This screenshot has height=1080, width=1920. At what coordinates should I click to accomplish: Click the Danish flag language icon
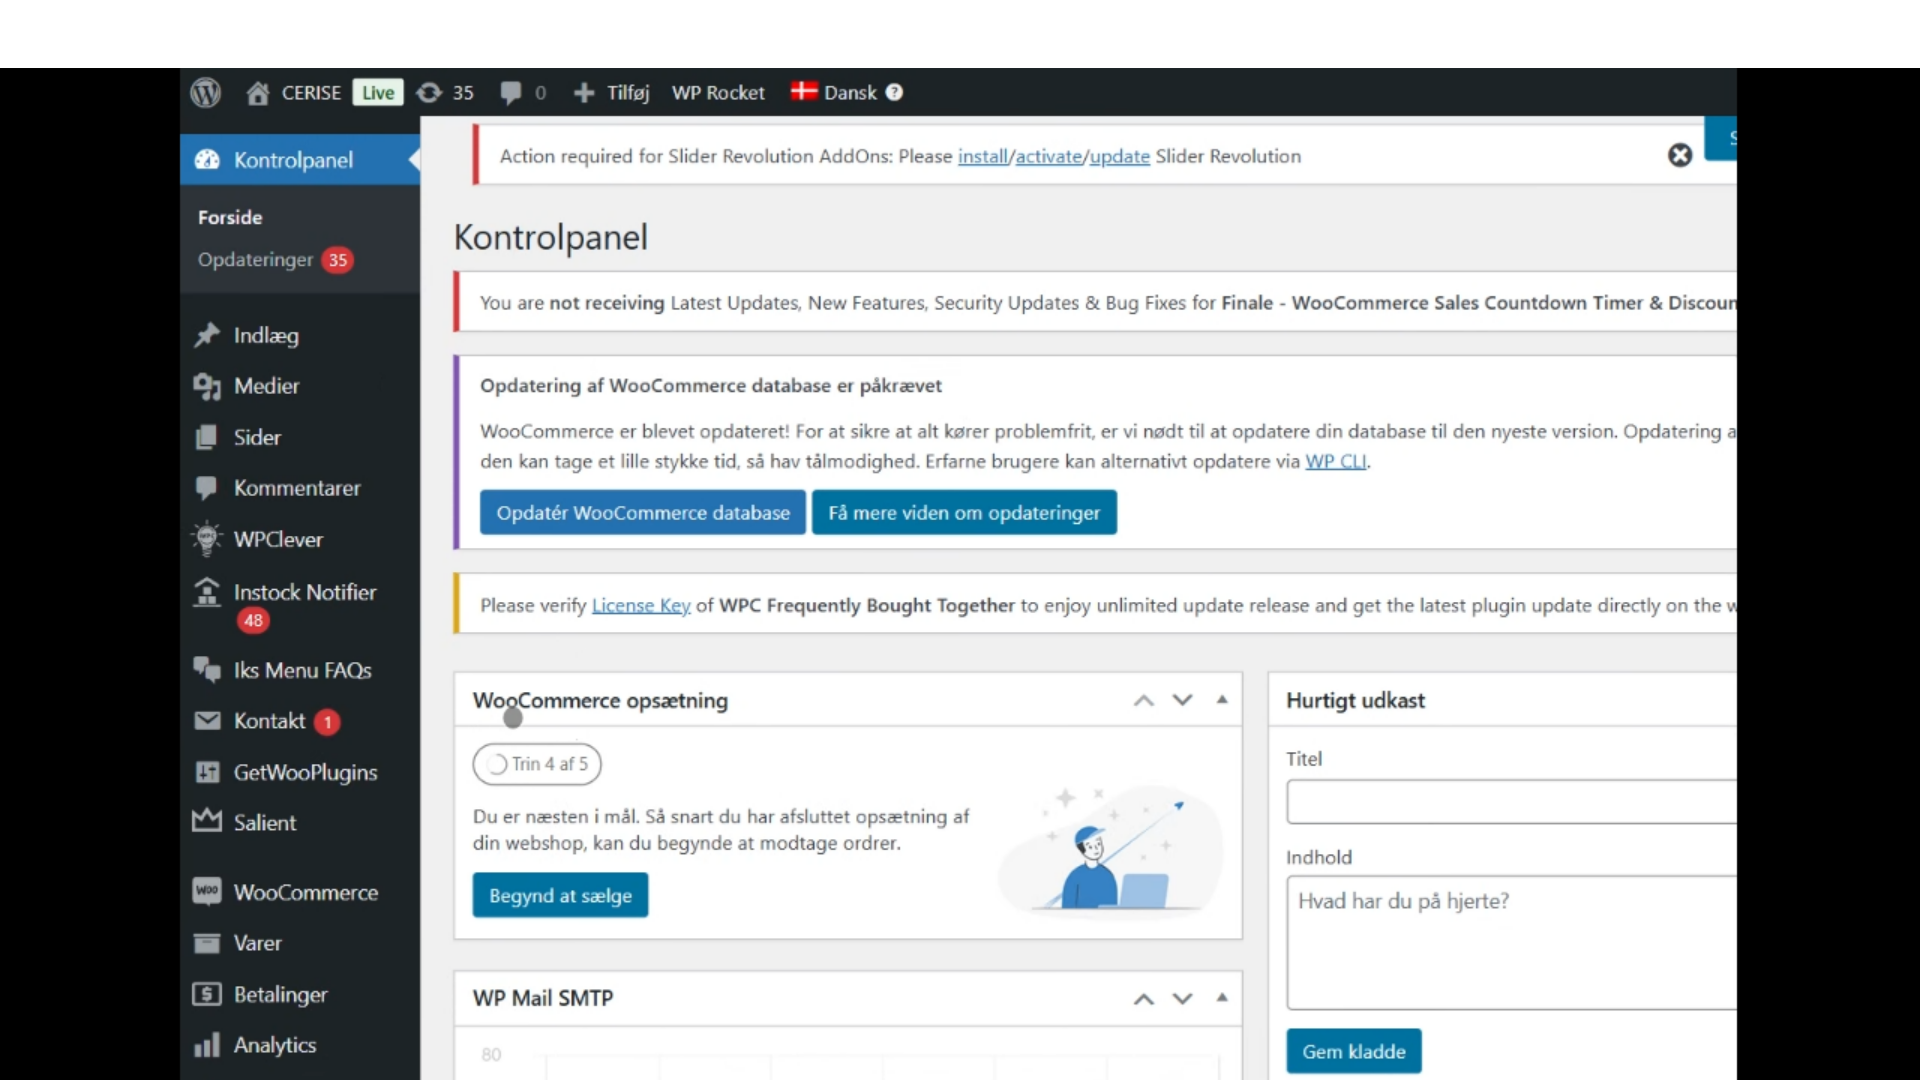804,92
